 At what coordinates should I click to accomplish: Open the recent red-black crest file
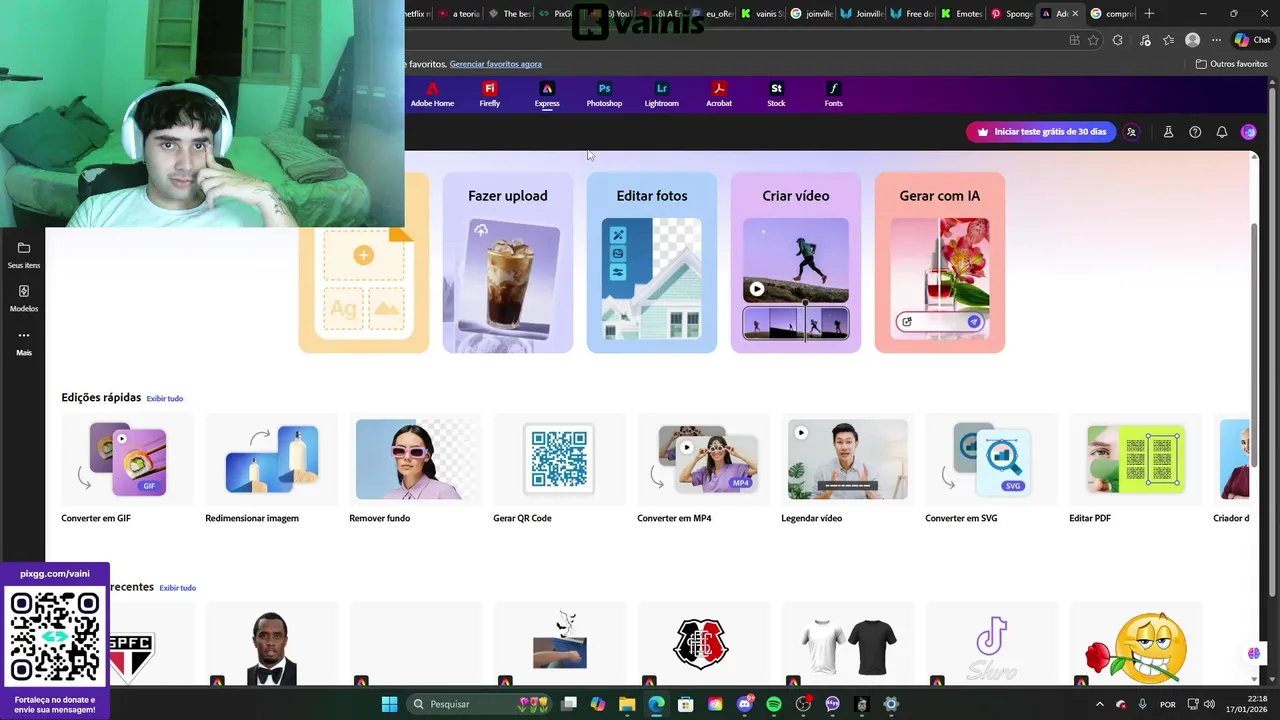(704, 645)
